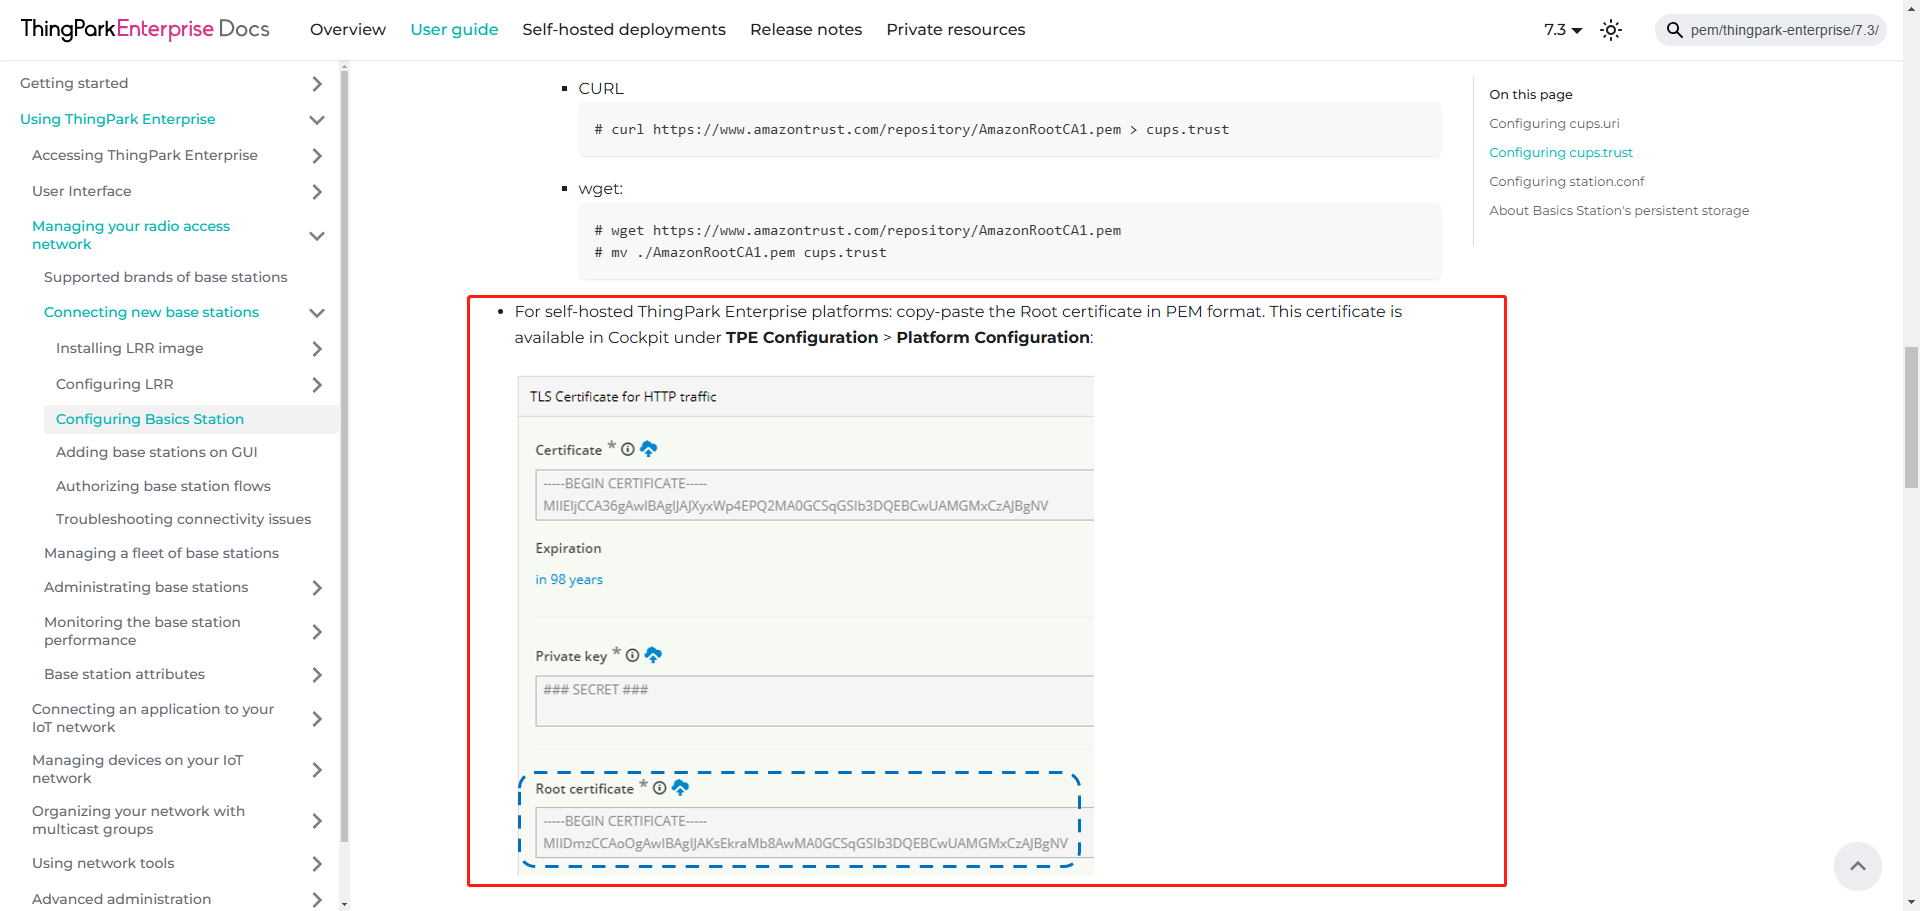This screenshot has width=1920, height=911.
Task: Jump to Configuring cups.uri section
Action: tap(1554, 123)
